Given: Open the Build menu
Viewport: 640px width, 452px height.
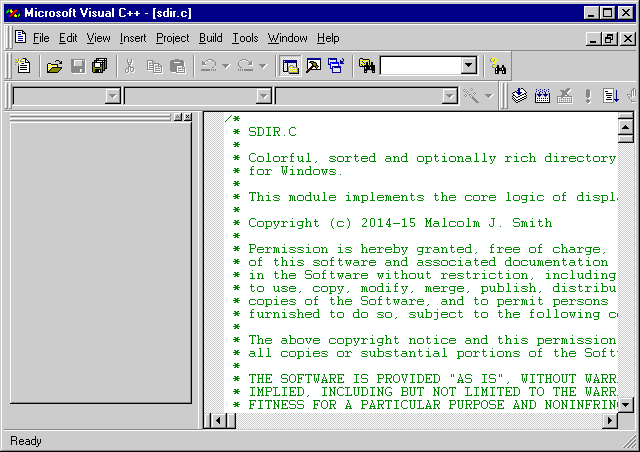Looking at the screenshot, I should tap(211, 38).
